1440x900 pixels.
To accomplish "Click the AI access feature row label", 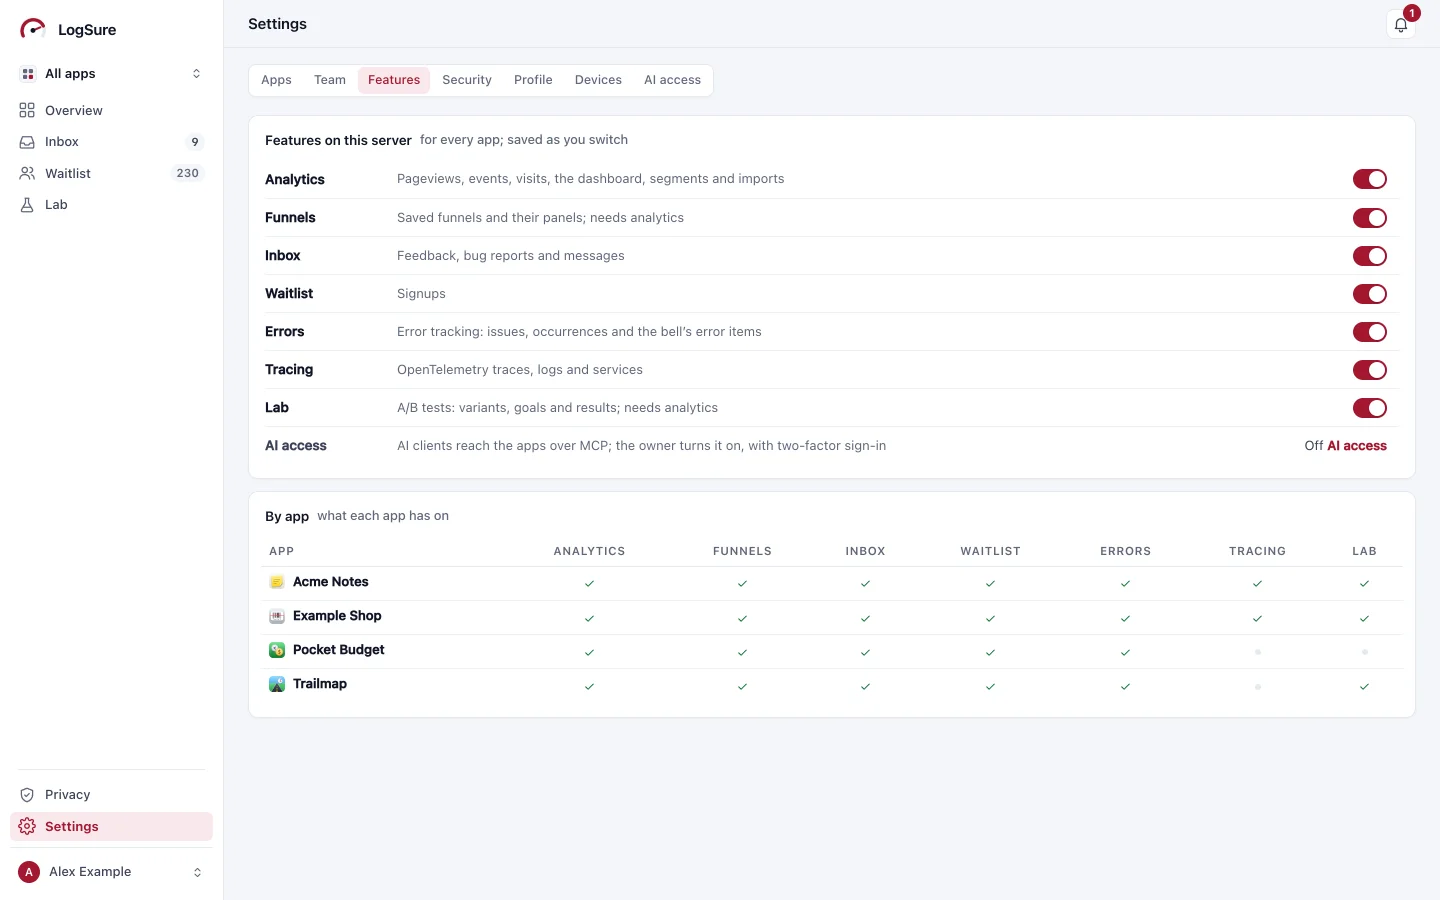I will point(296,446).
